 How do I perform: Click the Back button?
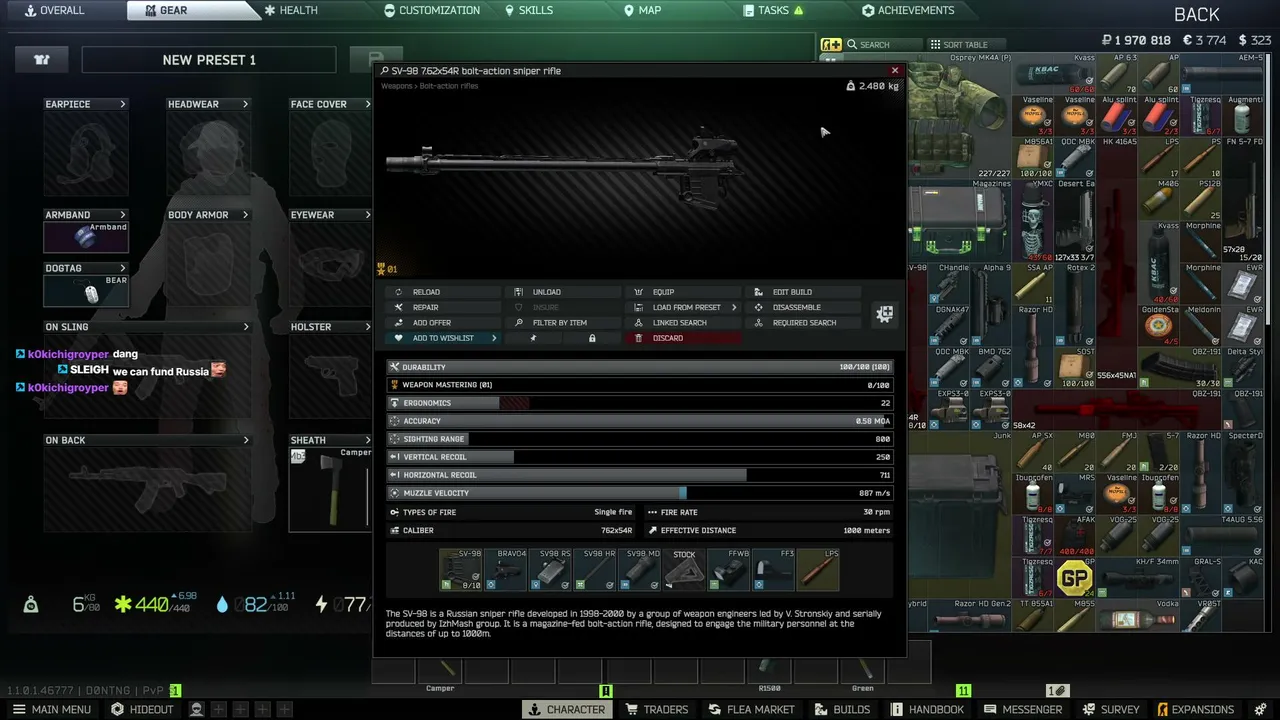(x=1197, y=15)
